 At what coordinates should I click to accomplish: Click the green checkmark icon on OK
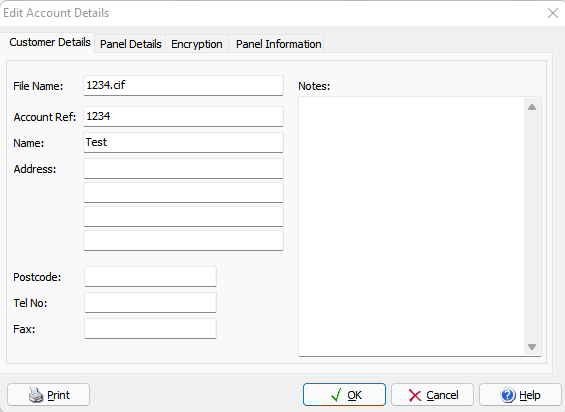(336, 395)
